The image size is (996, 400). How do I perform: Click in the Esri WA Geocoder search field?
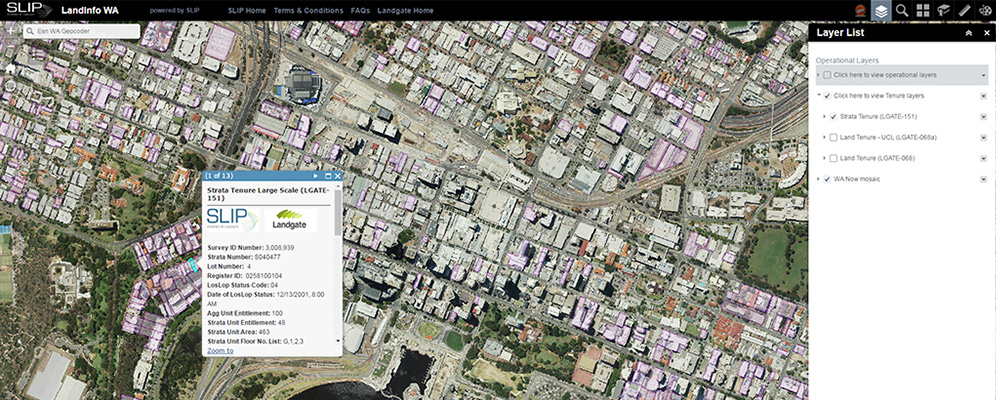pos(81,31)
